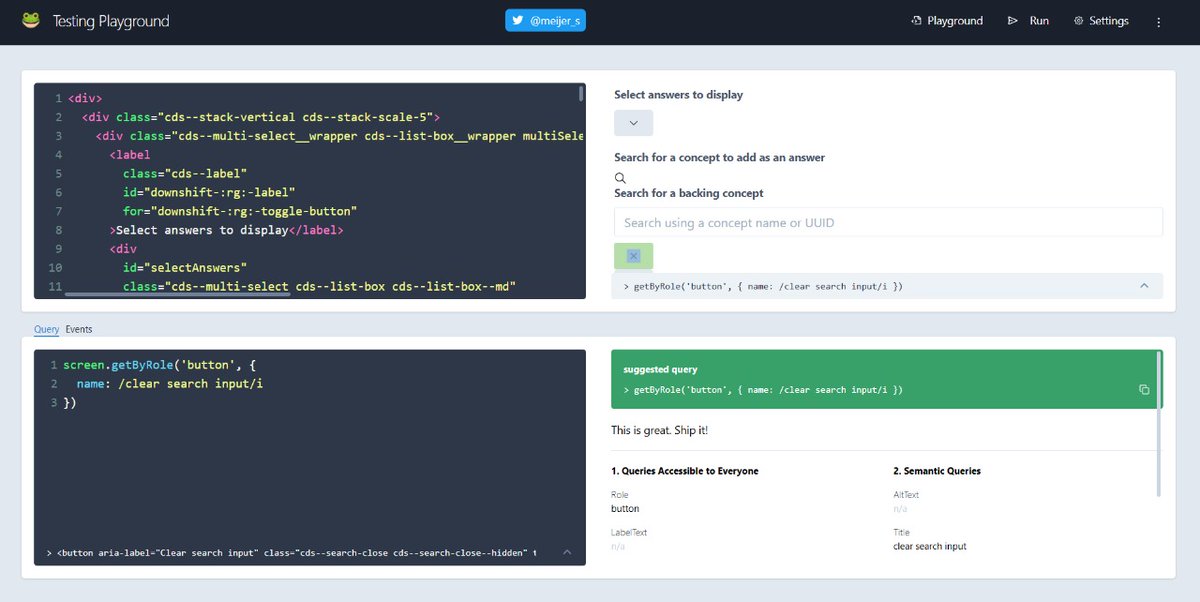Click '1. Queries Accessible to Everyone' heading
Image resolution: width=1200 pixels, height=602 pixels.
pyautogui.click(x=685, y=471)
